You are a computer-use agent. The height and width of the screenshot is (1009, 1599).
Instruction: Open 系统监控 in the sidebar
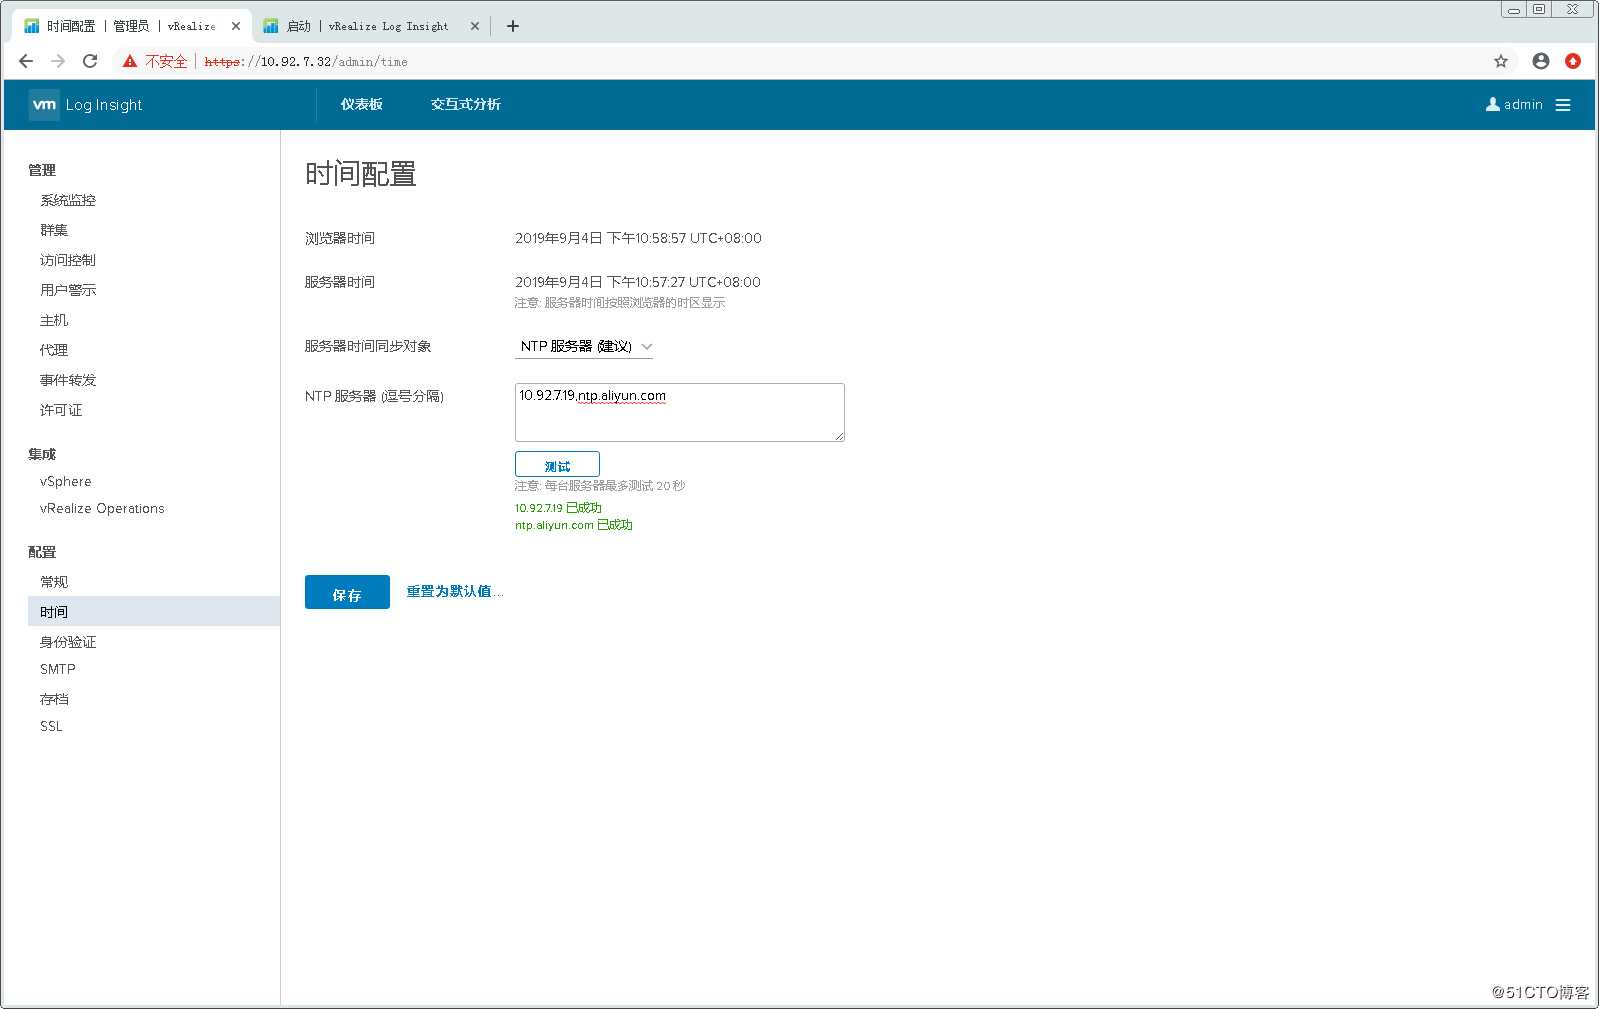point(68,200)
